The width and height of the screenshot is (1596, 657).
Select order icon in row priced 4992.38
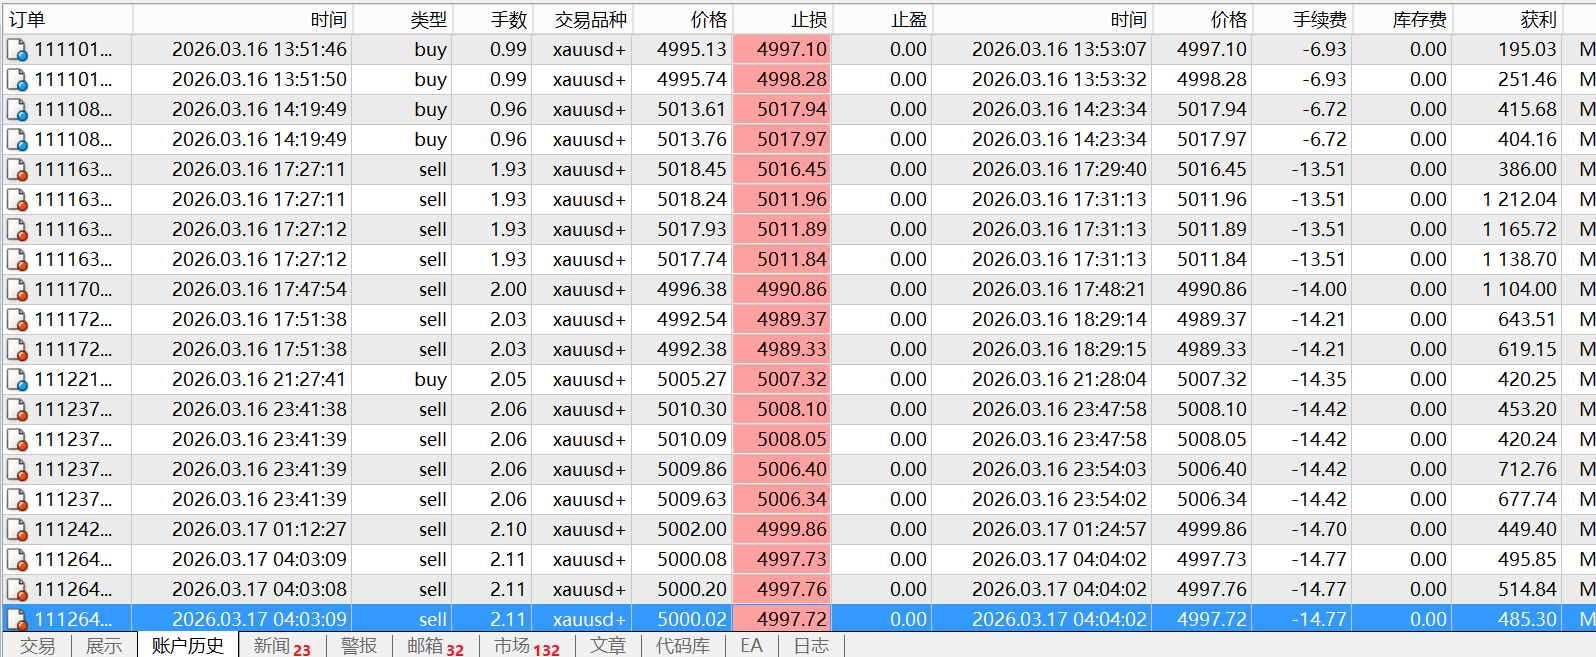tap(17, 349)
